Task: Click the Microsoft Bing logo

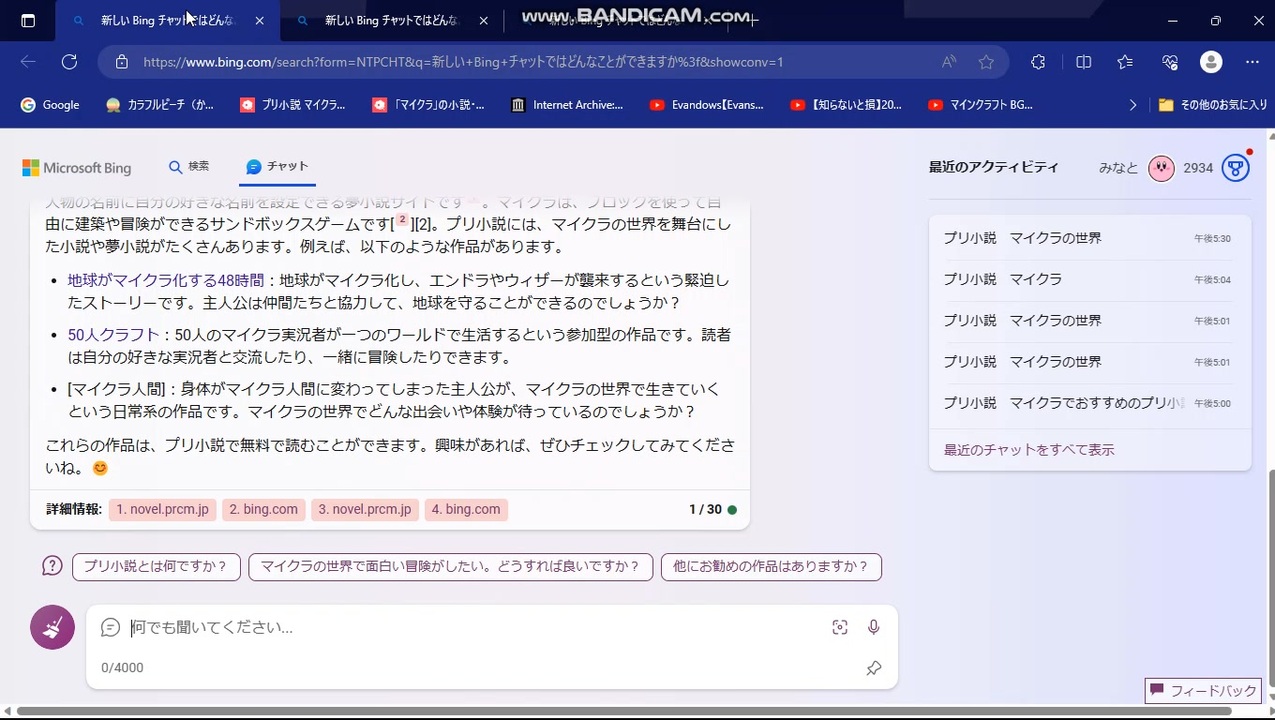Action: click(76, 167)
